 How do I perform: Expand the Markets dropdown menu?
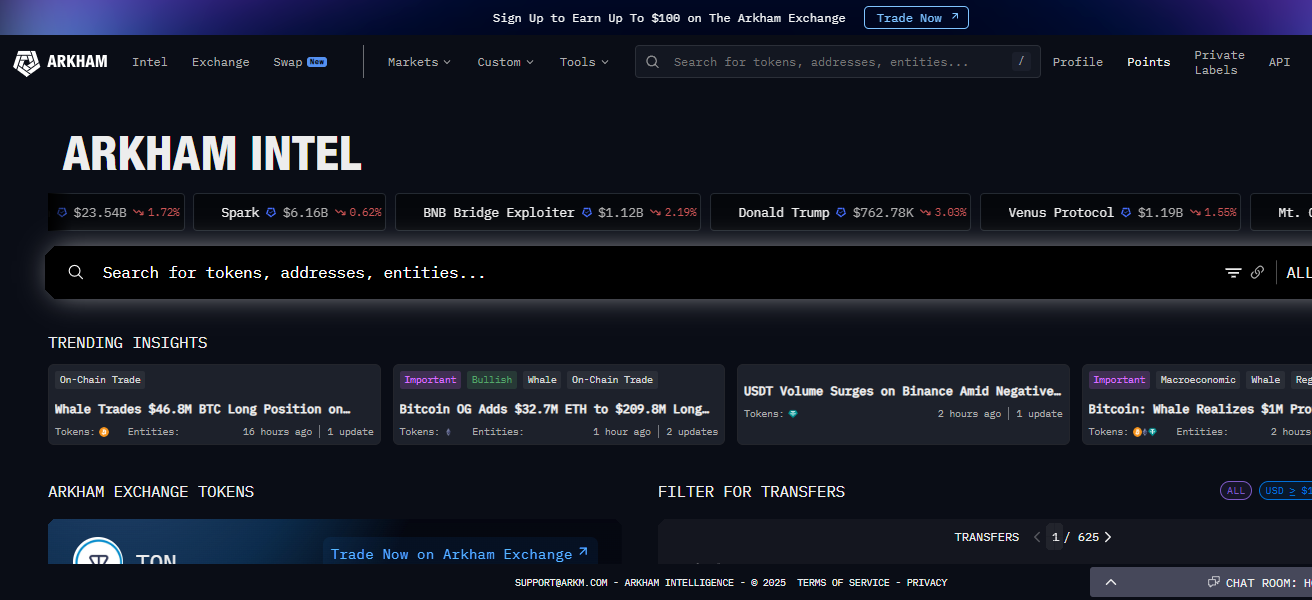point(419,62)
